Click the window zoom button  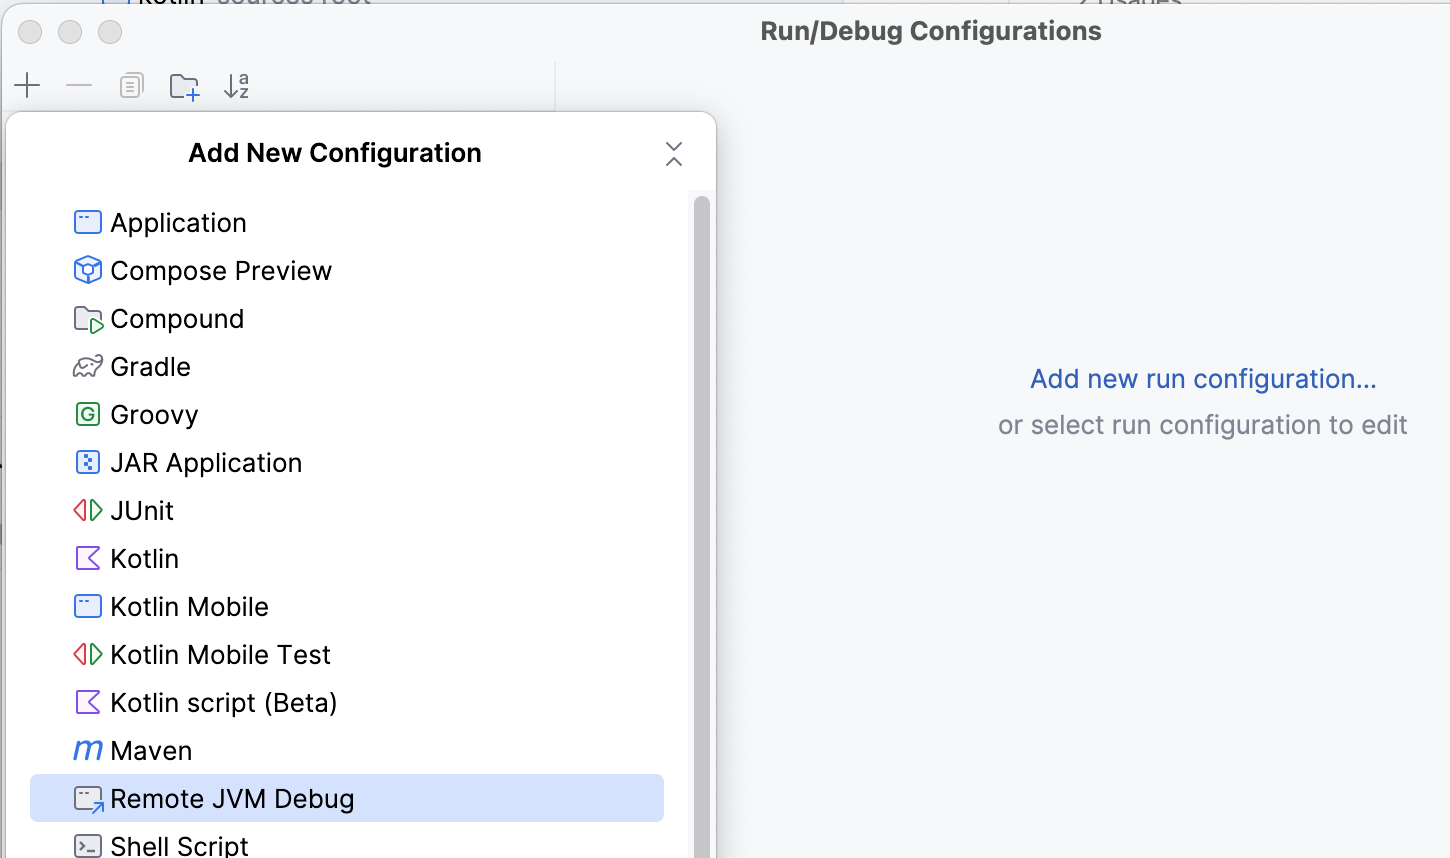coord(110,32)
